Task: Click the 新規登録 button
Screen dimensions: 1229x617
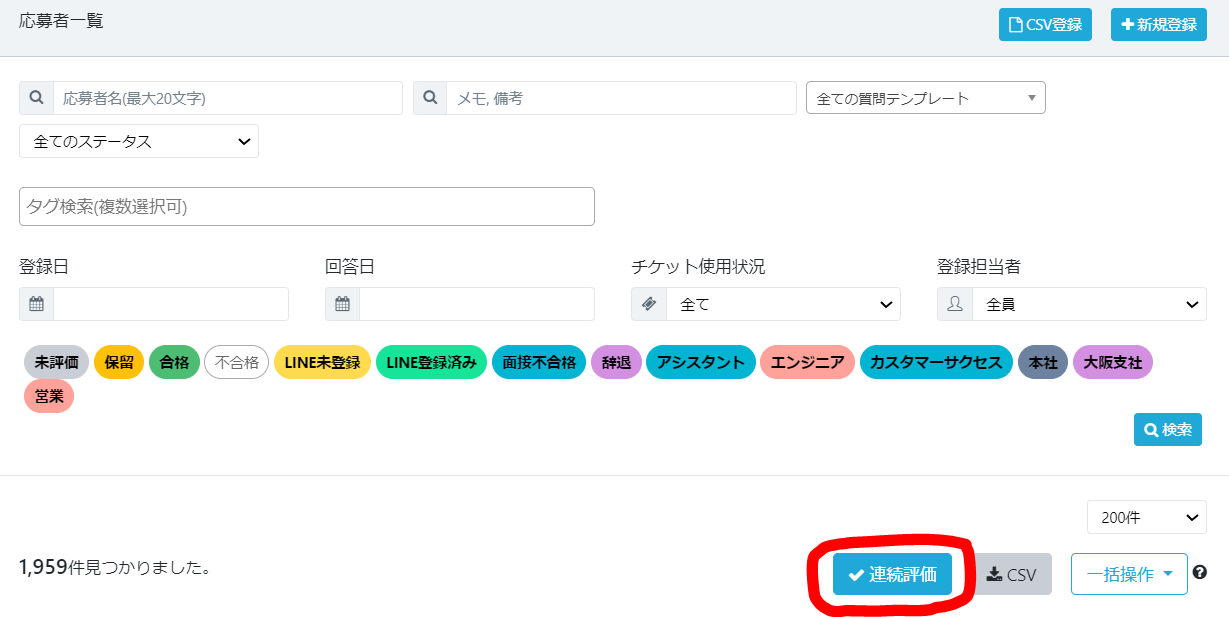Action: (1158, 25)
